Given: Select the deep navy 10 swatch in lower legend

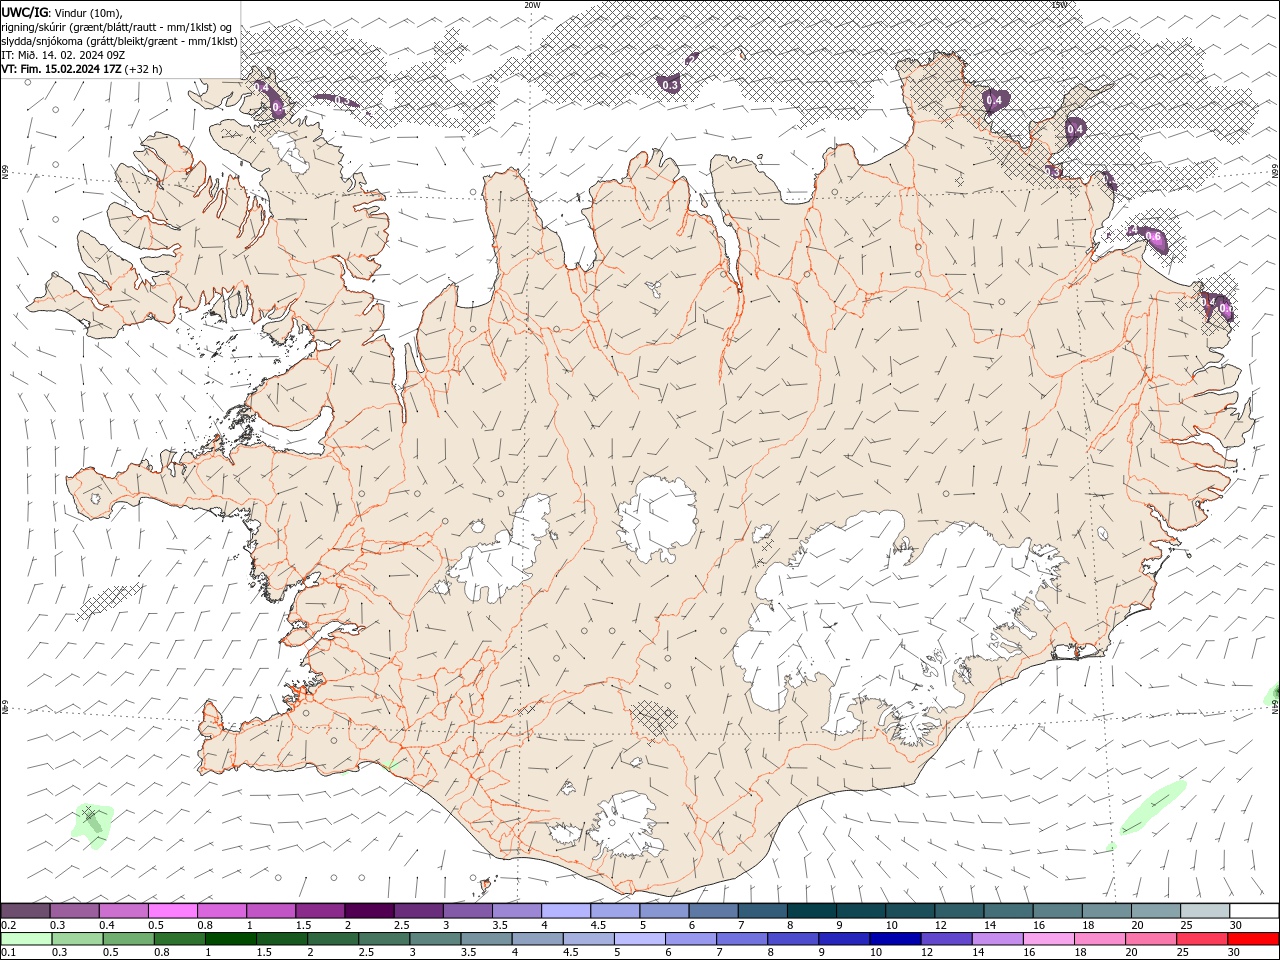Looking at the screenshot, I should (x=894, y=939).
